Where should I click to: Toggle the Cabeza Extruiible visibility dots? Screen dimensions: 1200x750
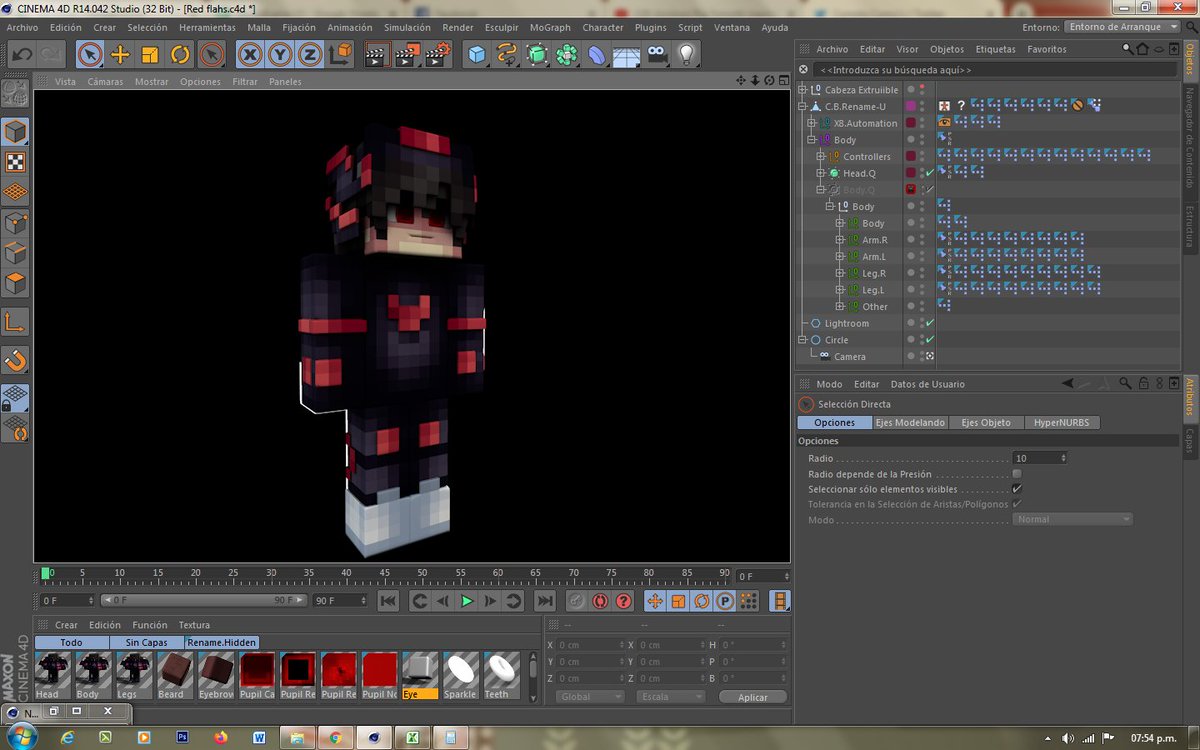click(x=921, y=90)
